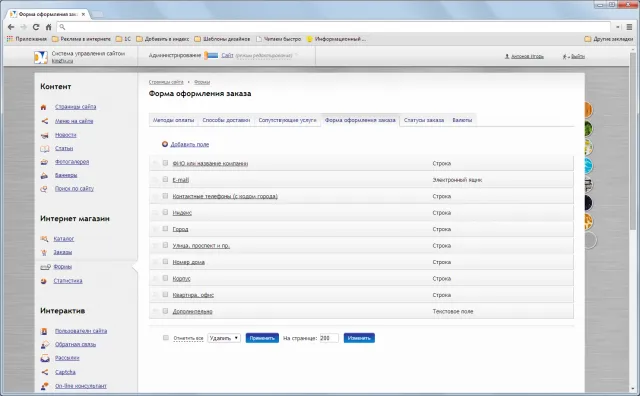Viewport: 640px width, 396px height.
Task: Click the icon beside Captcha
Action: click(44, 372)
